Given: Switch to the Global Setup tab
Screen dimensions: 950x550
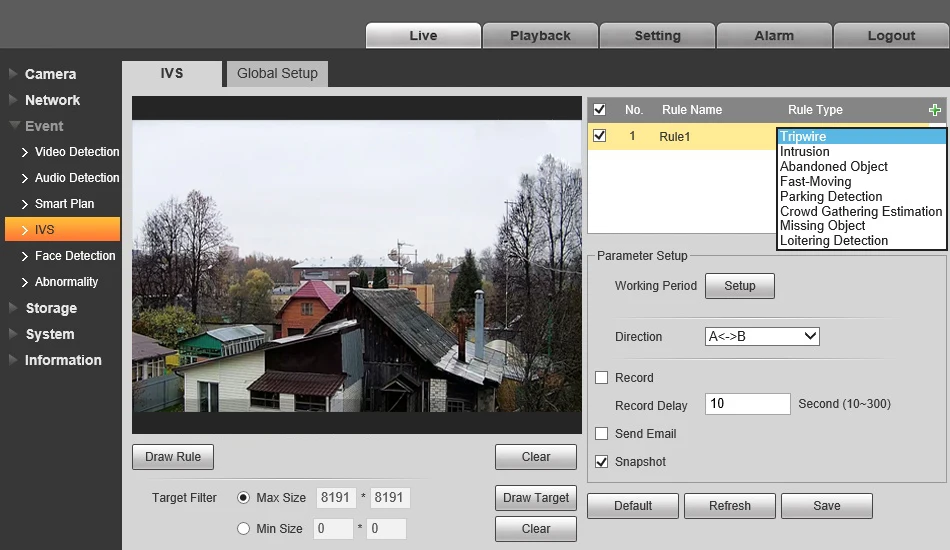Looking at the screenshot, I should 277,73.
